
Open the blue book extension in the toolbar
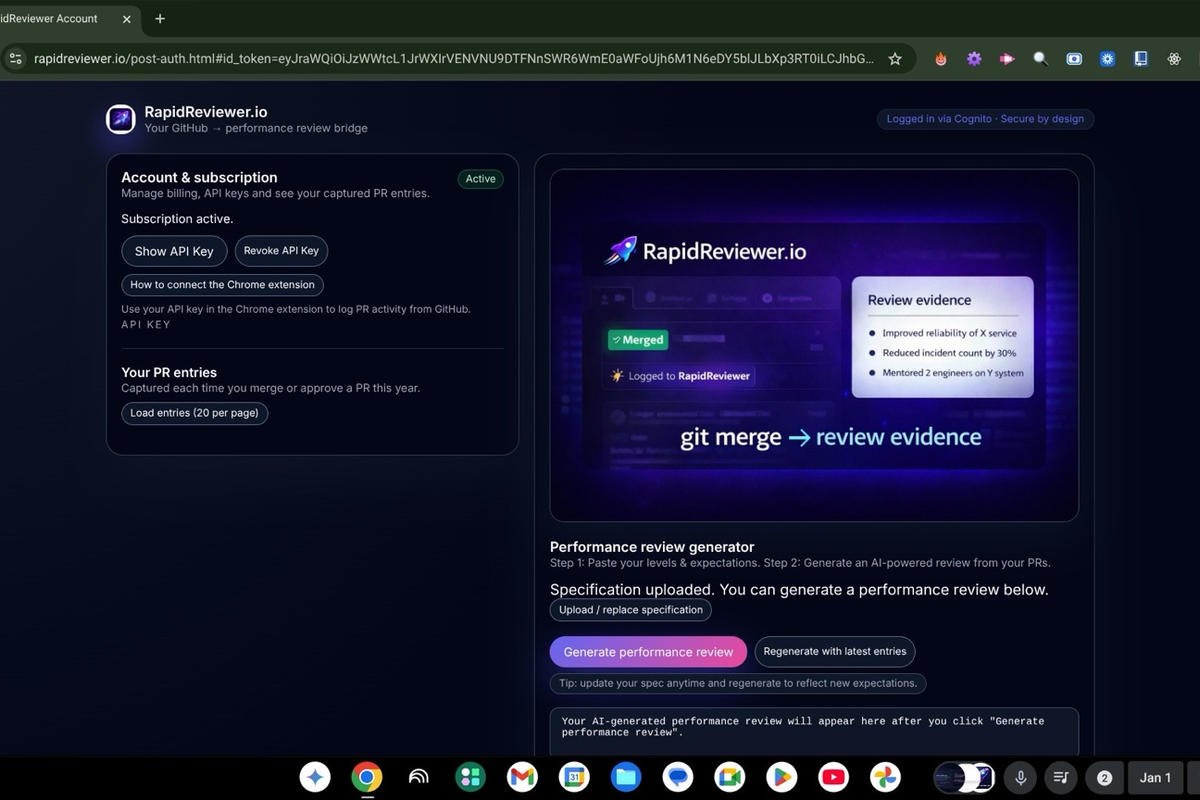1140,58
